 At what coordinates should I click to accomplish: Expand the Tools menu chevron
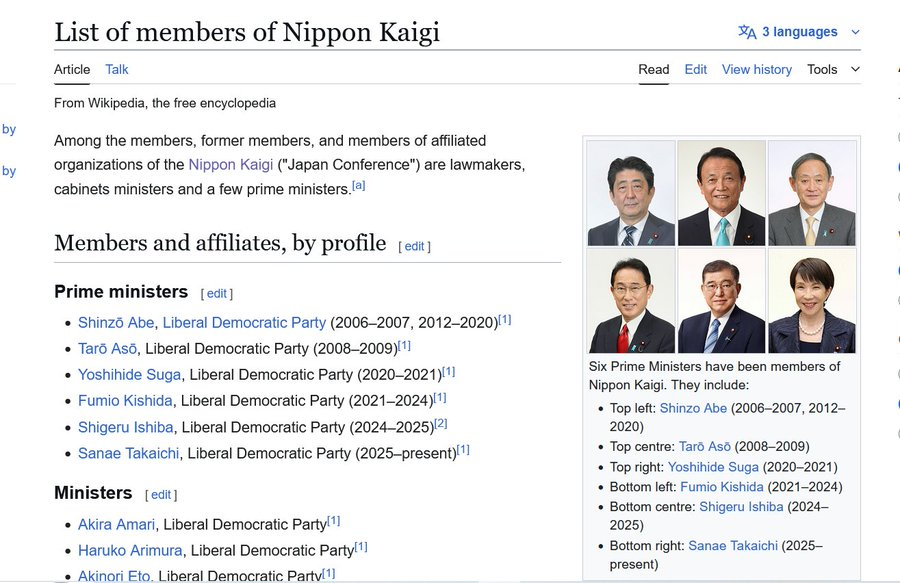(855, 69)
